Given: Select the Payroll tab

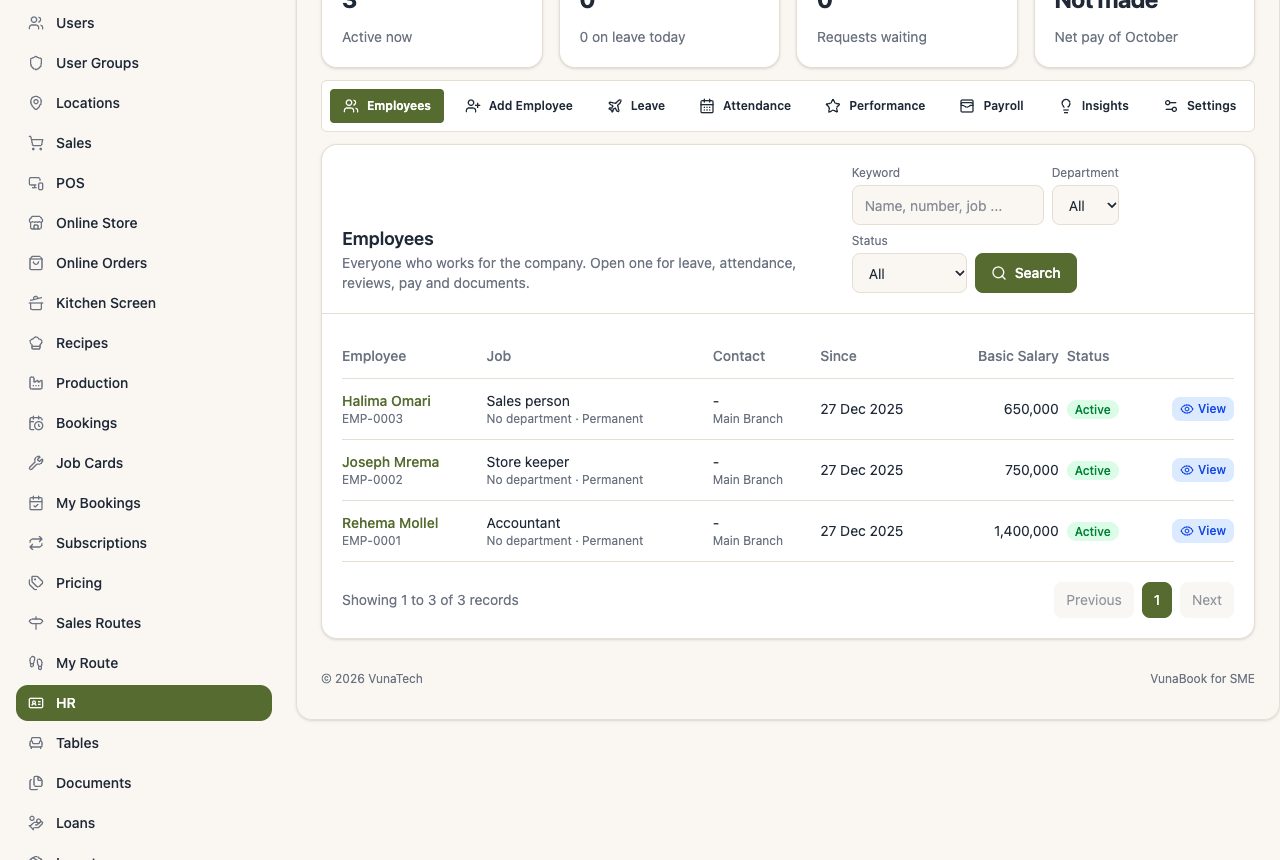Looking at the screenshot, I should (992, 106).
